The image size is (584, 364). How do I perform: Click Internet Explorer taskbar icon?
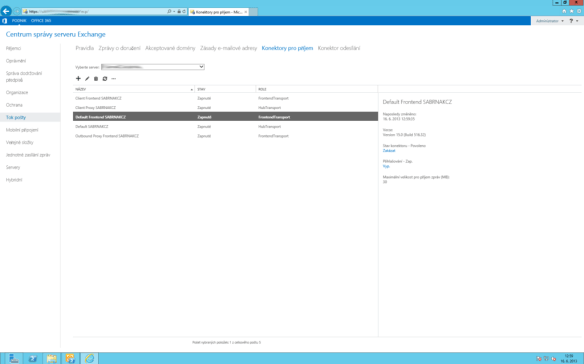89,358
